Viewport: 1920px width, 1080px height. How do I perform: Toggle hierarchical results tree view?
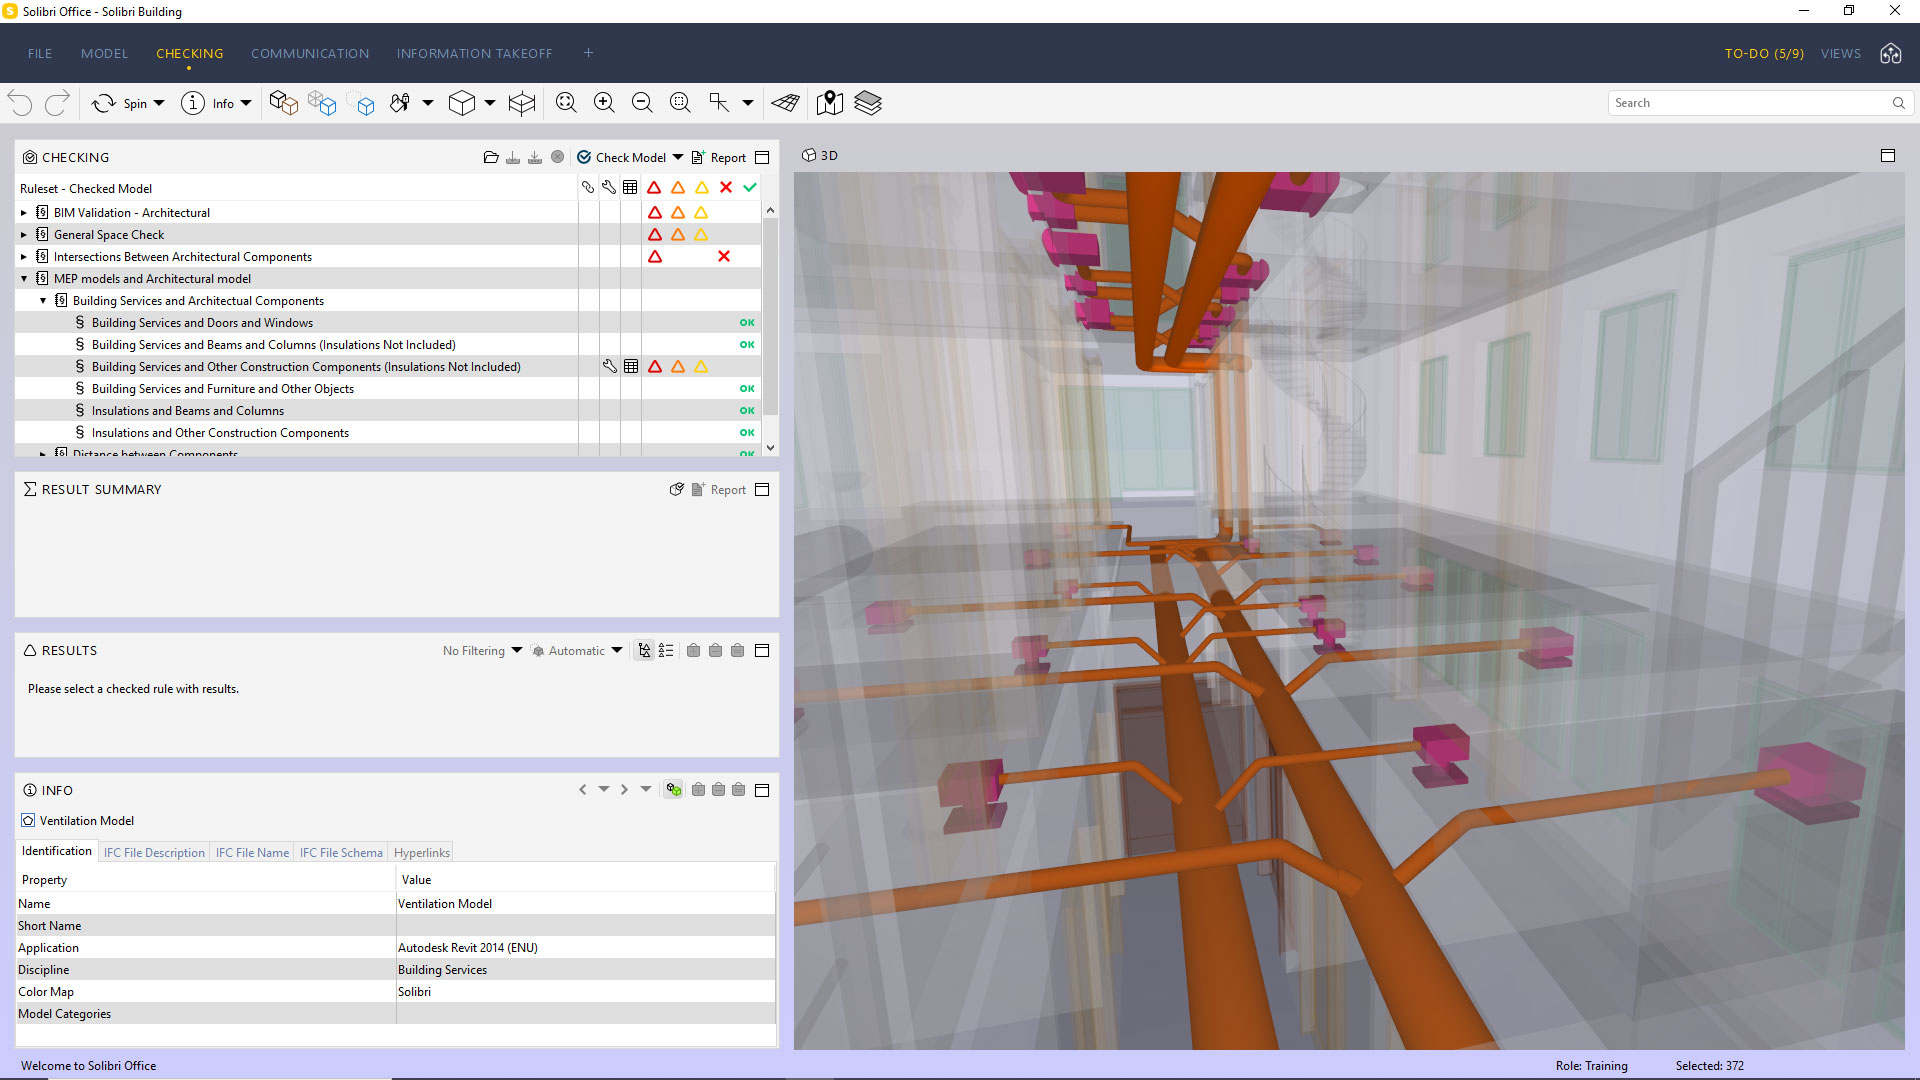tap(645, 650)
